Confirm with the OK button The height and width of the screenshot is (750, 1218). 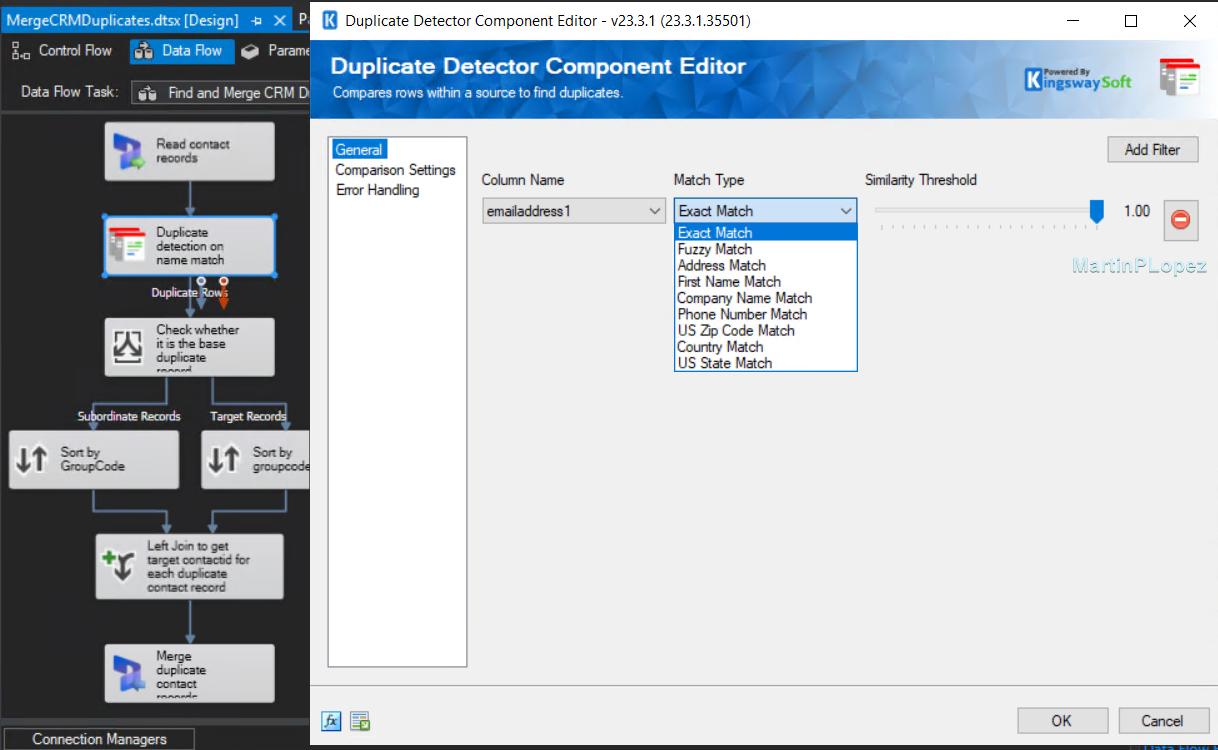point(1062,720)
